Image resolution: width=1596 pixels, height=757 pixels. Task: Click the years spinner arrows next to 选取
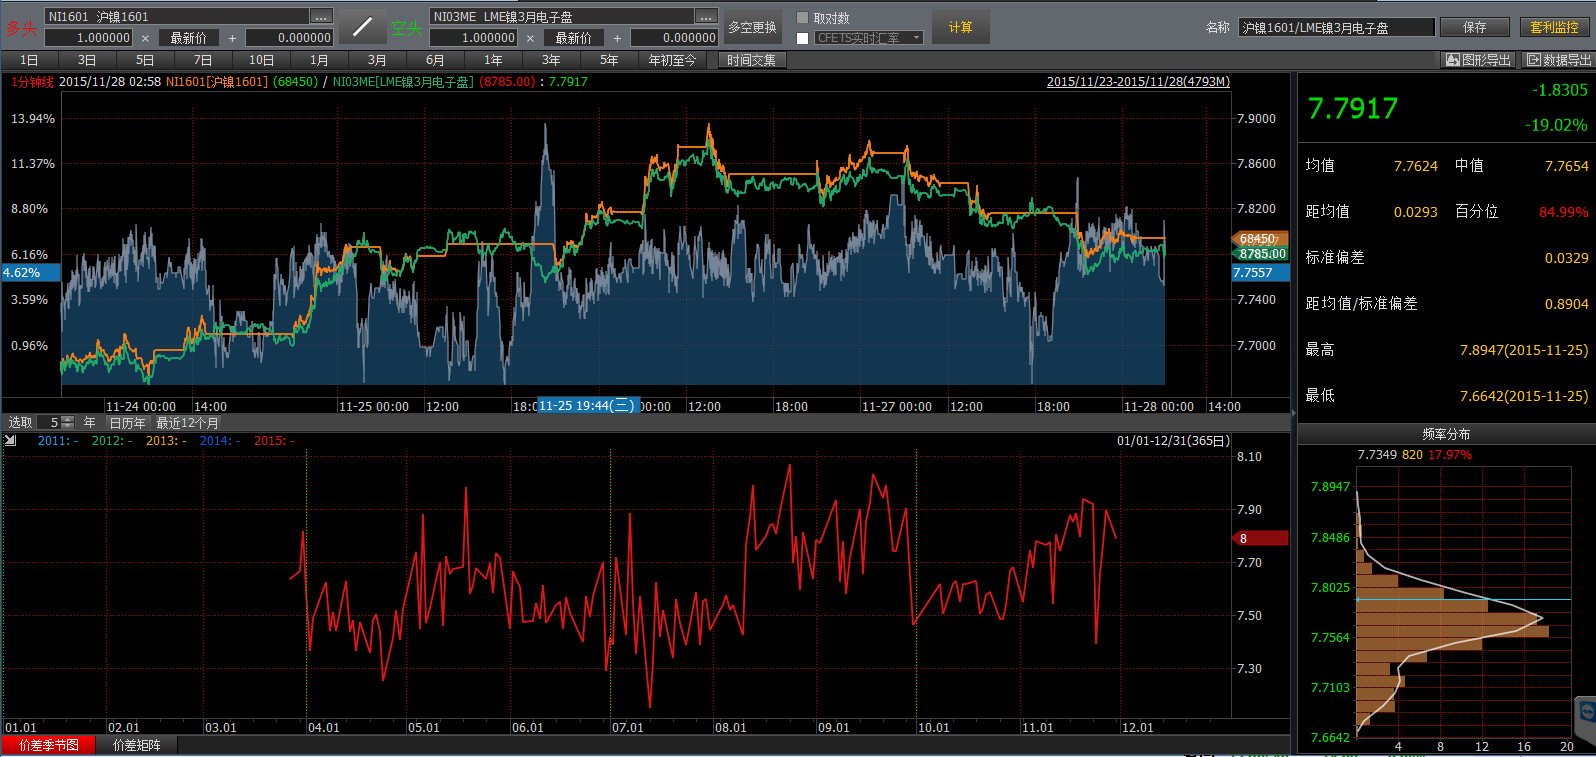(68, 423)
